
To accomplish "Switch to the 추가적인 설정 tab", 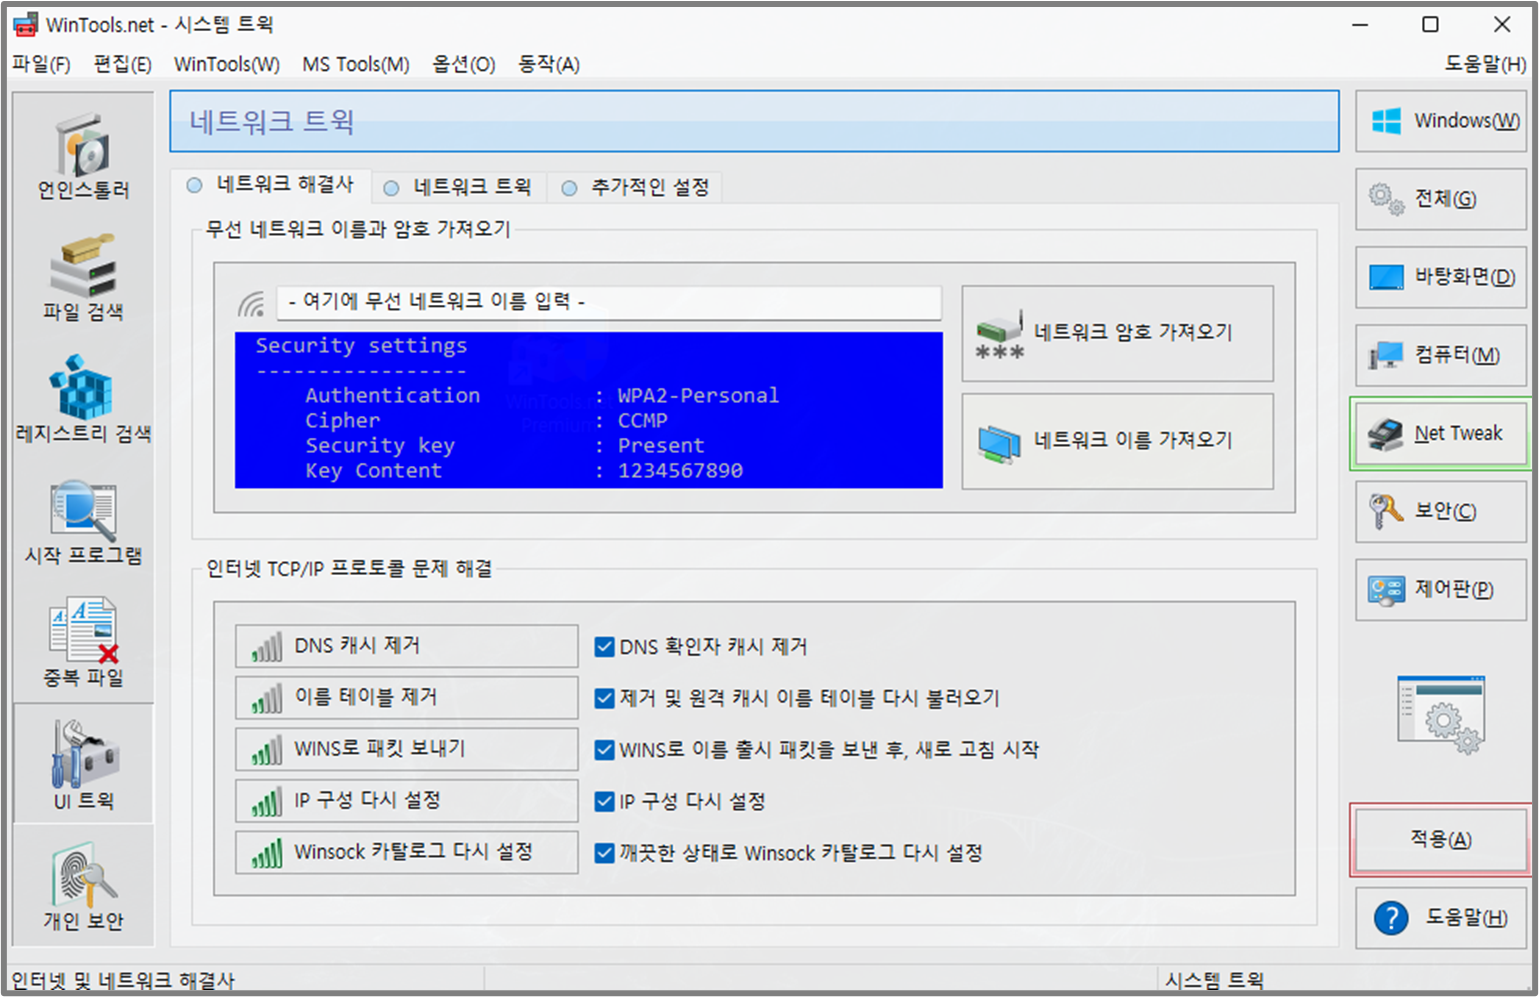I will click(635, 187).
